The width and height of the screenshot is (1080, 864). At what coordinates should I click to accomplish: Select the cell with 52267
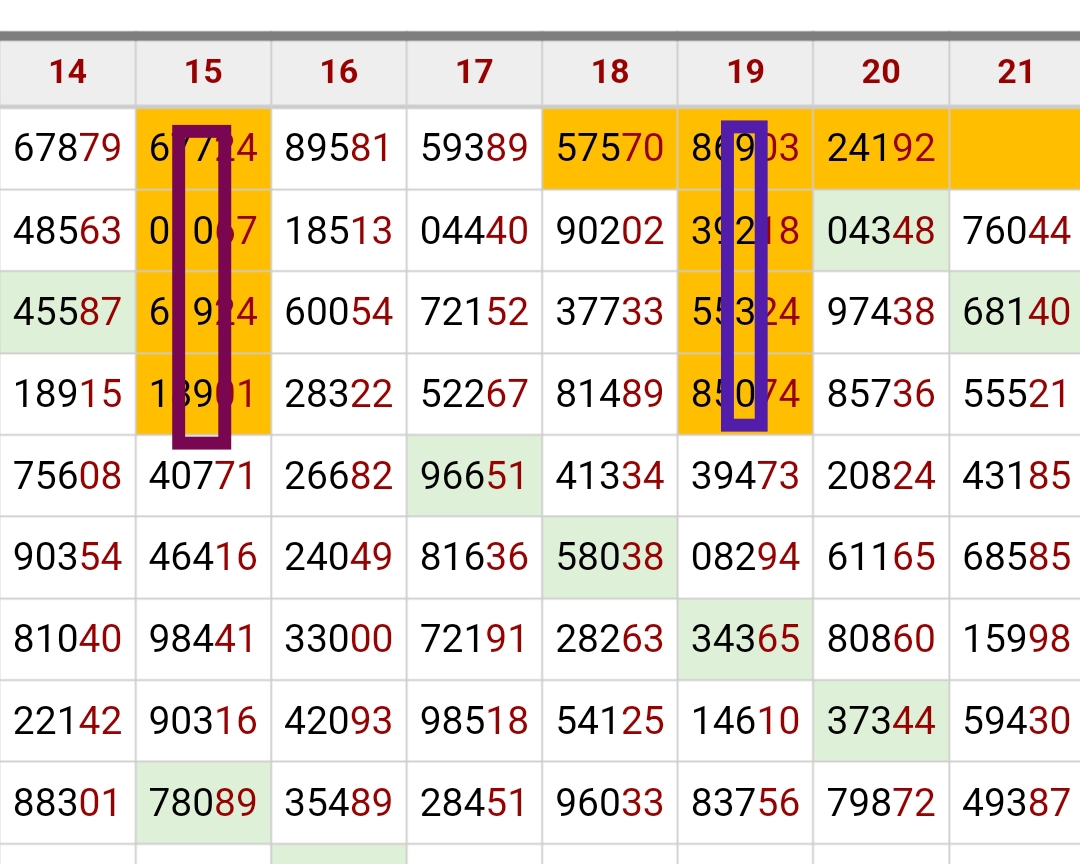click(x=475, y=394)
